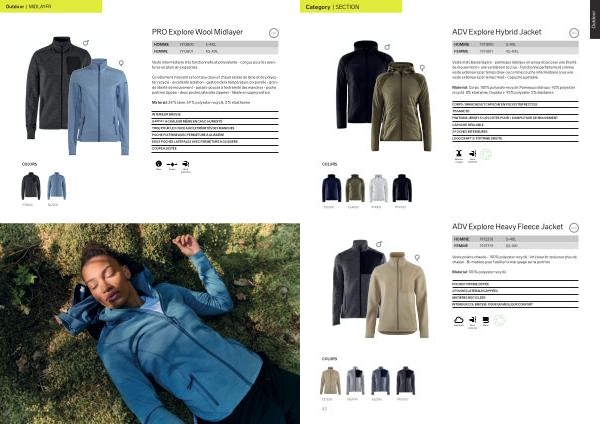Click the circular badge next to PRO Explore Wool Midlayer title
The width and height of the screenshot is (600, 424).
(x=274, y=33)
